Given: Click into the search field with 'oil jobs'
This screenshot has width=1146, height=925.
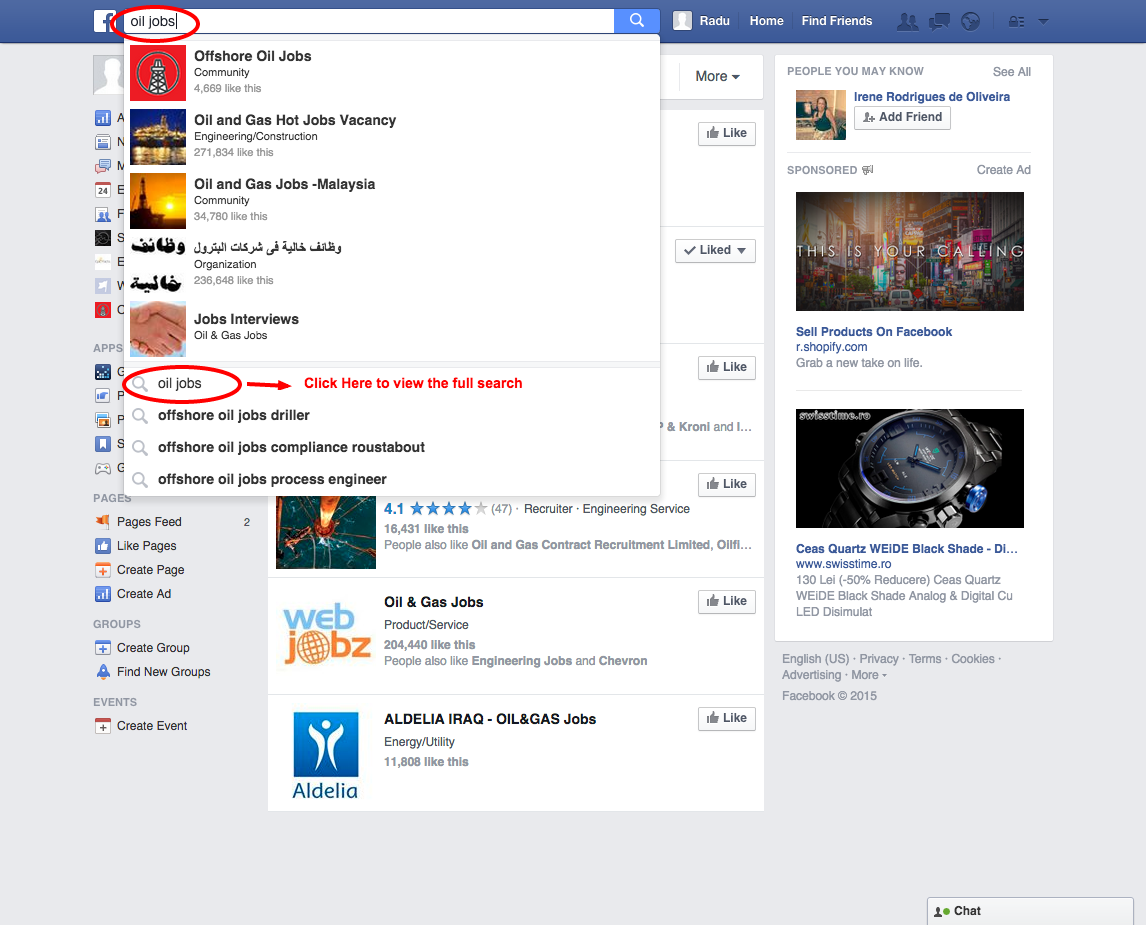Looking at the screenshot, I should click(368, 21).
